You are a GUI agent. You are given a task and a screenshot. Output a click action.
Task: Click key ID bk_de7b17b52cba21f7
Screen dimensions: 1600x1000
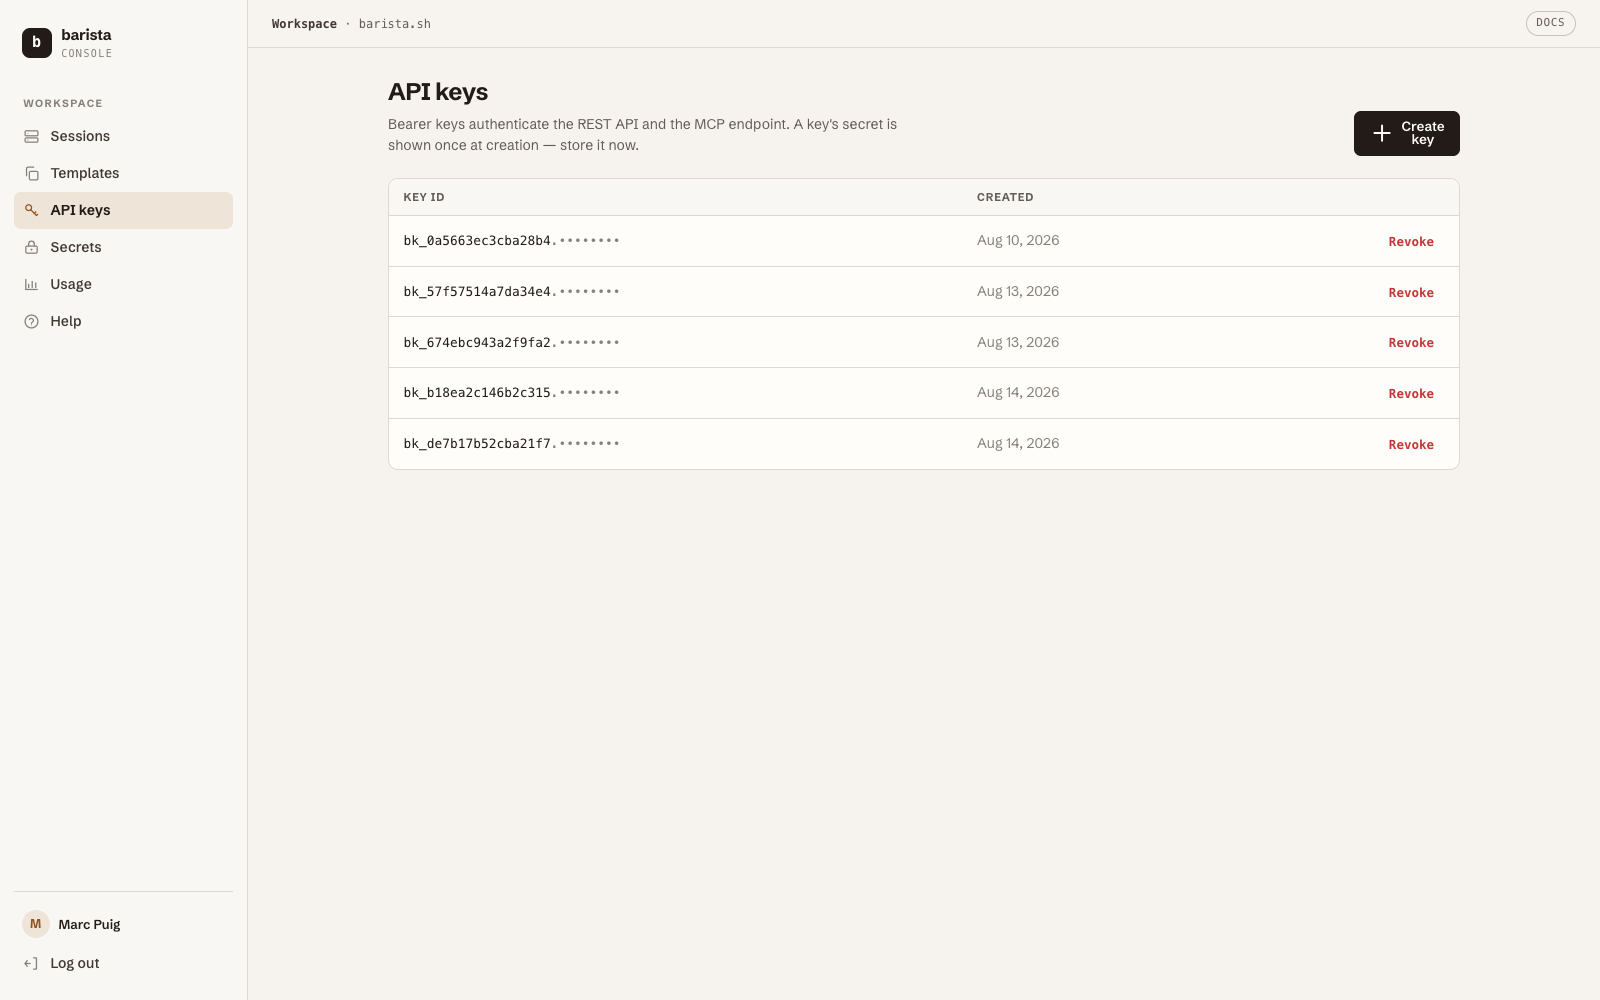pyautogui.click(x=511, y=444)
